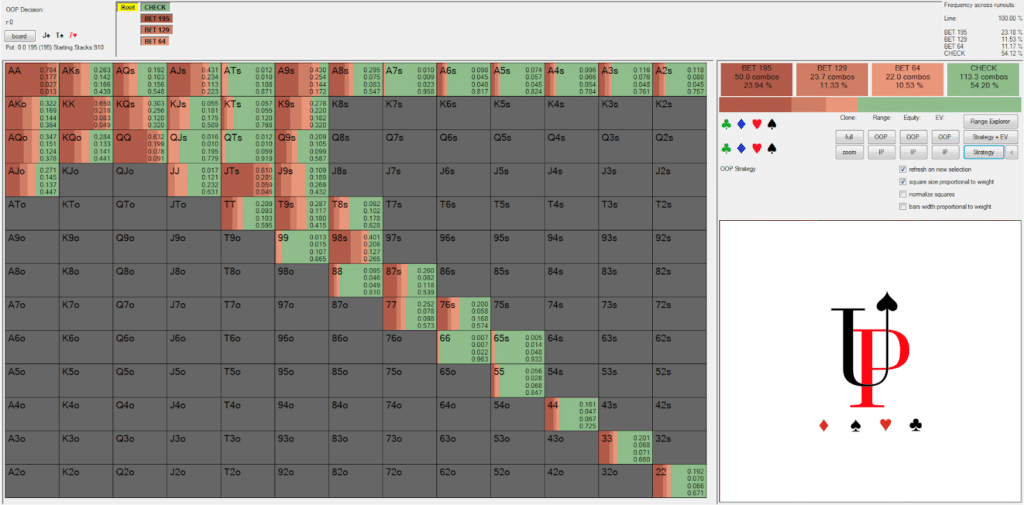Image resolution: width=1024 pixels, height=505 pixels.
Task: Click the top-row blue diamond suit icon
Action: coord(741,125)
